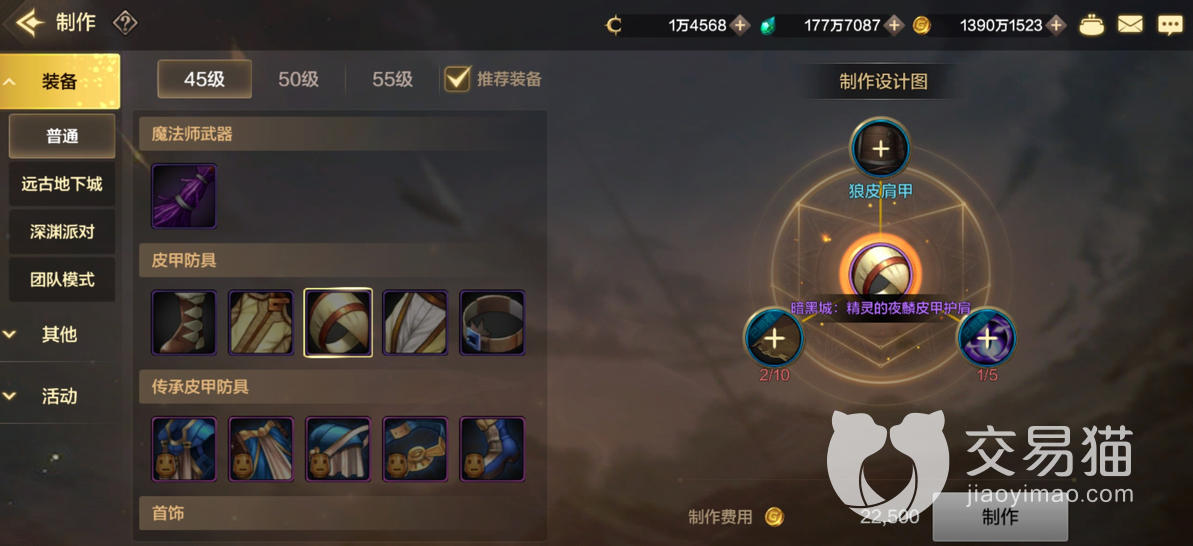Image resolution: width=1193 pixels, height=546 pixels.
Task: Select the 深渊派对 subcategory
Action: click(x=62, y=231)
